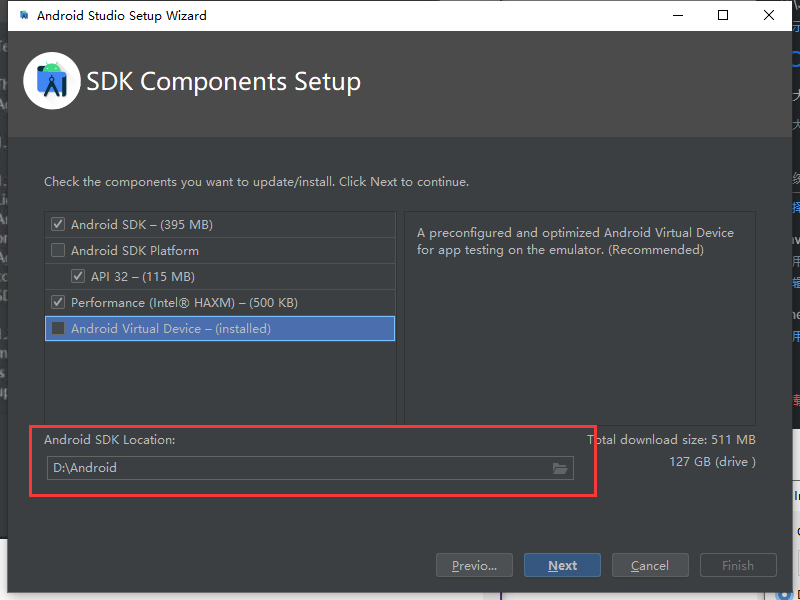The width and height of the screenshot is (800, 600).
Task: Minimize the Setup Wizard window
Action: [677, 15]
